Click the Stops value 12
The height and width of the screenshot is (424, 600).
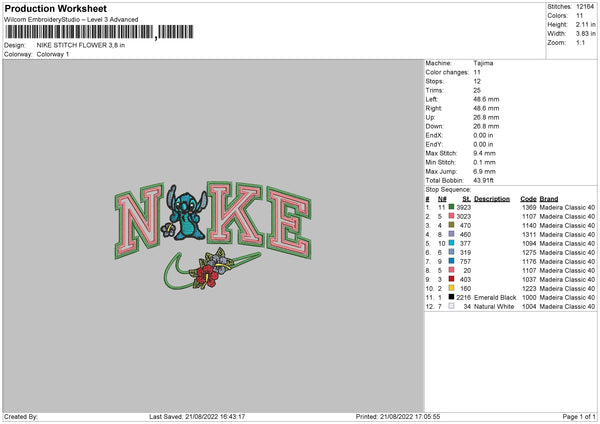[x=477, y=81]
